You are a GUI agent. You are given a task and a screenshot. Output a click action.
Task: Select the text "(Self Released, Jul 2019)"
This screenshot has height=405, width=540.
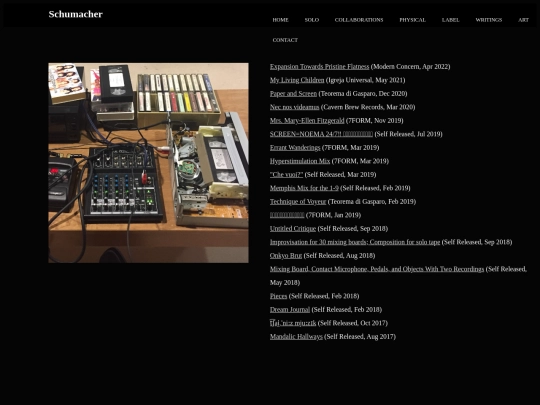click(x=408, y=134)
